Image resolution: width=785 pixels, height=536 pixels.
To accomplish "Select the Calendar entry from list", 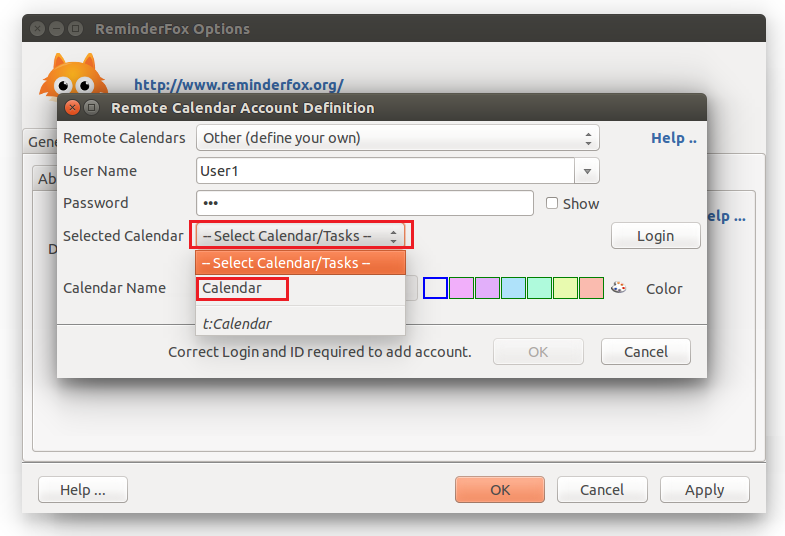I will point(300,288).
